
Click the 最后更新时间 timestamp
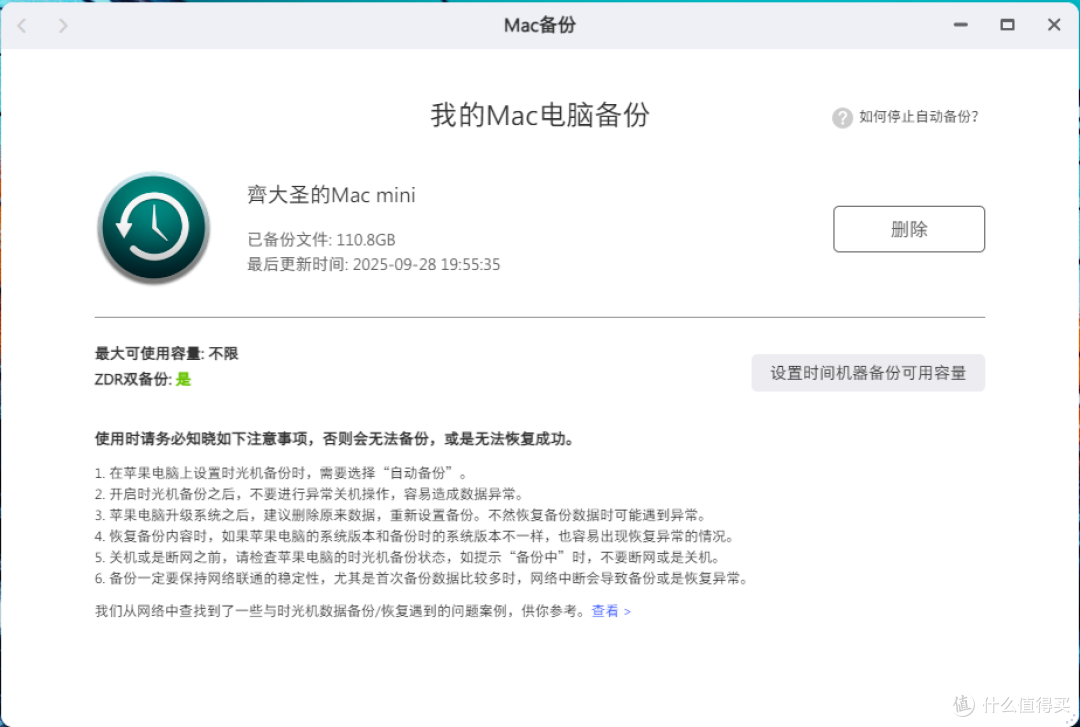[x=373, y=264]
